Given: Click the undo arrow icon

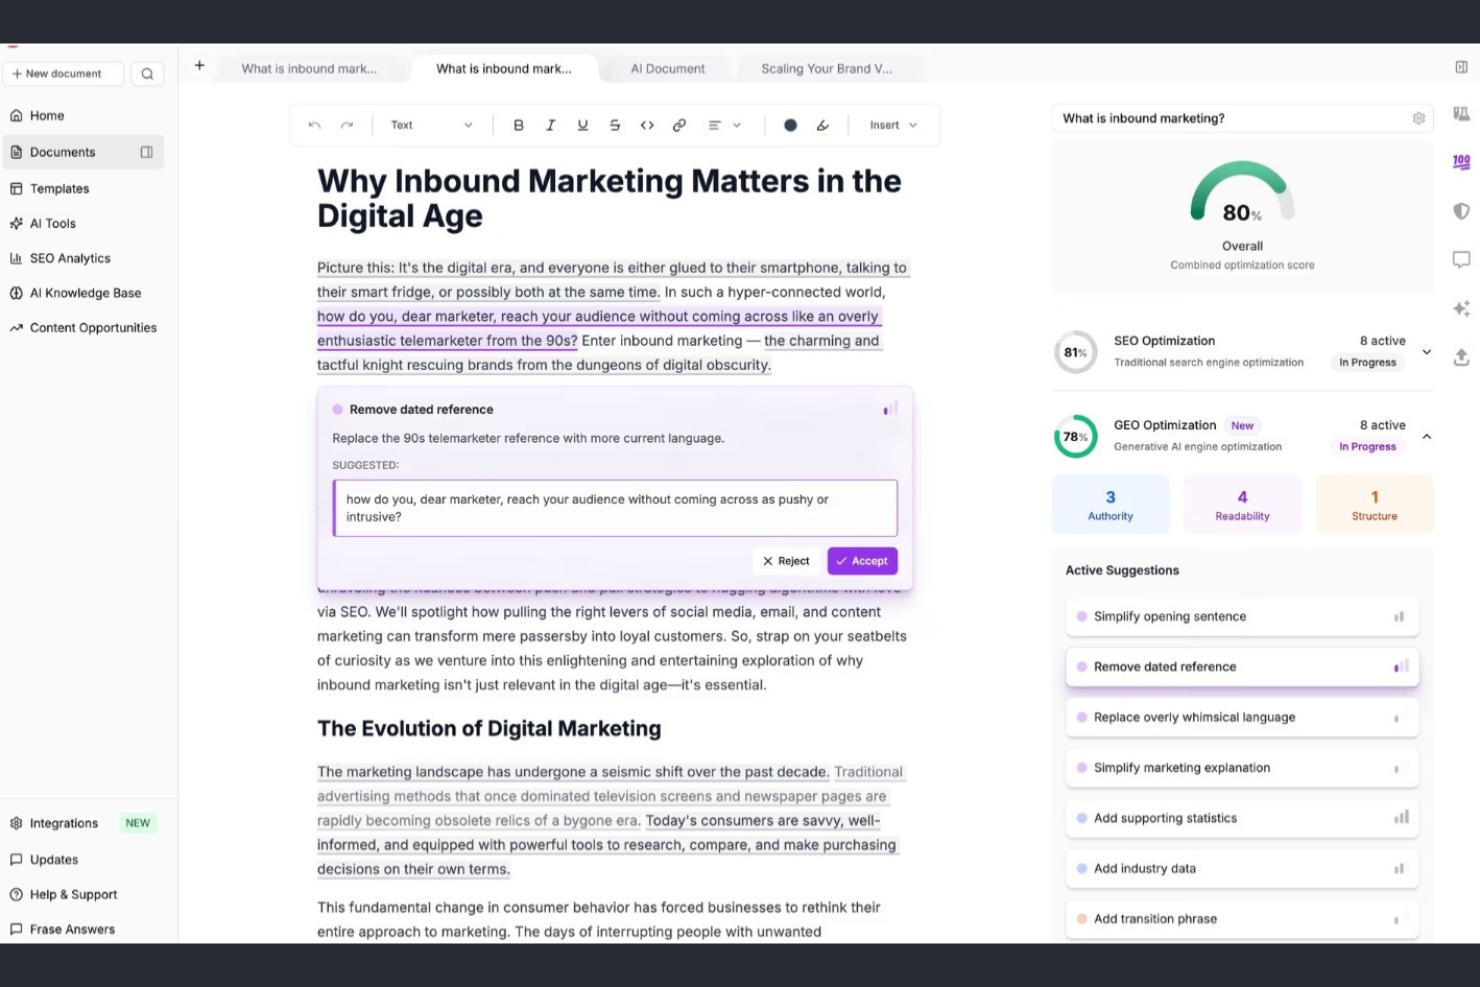Looking at the screenshot, I should (x=314, y=125).
